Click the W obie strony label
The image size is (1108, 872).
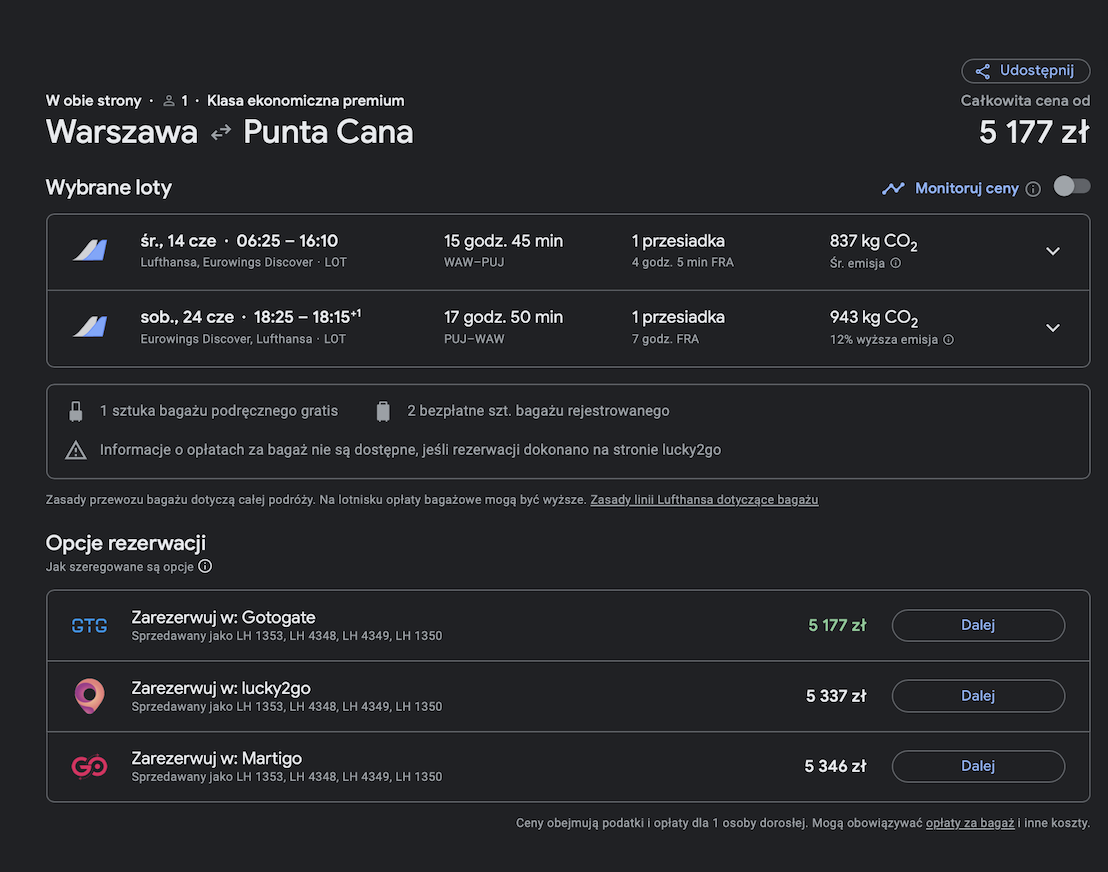pyautogui.click(x=93, y=101)
